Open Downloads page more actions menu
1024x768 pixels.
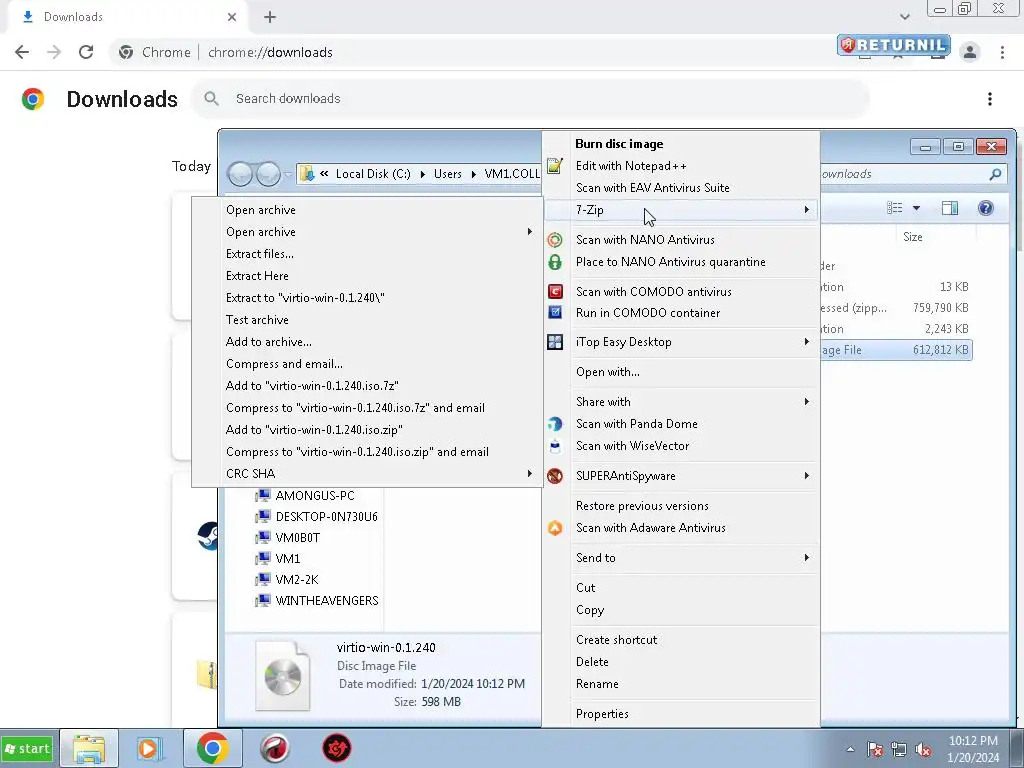pyautogui.click(x=990, y=99)
